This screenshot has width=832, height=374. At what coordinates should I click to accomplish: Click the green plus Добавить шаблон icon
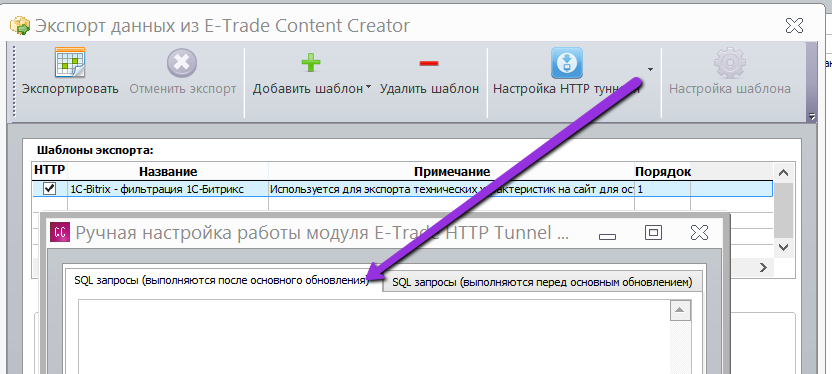pyautogui.click(x=311, y=63)
